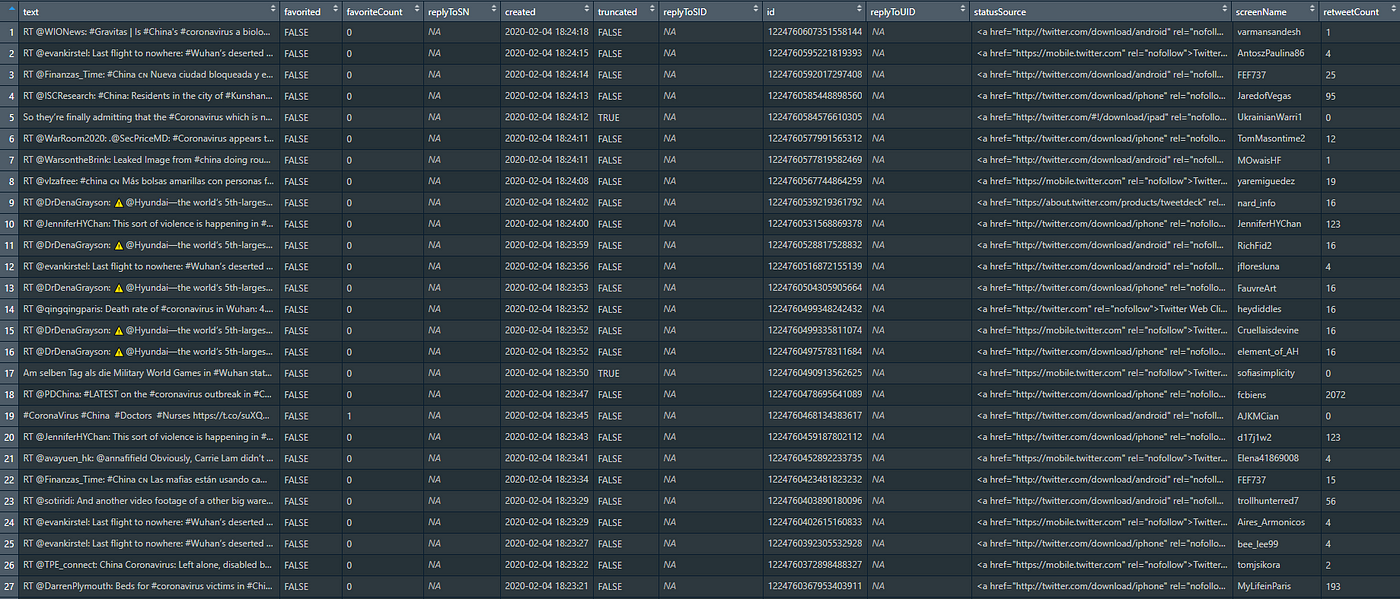The height and width of the screenshot is (599, 1400).
Task: Select screenName cell 'TomMasontime2'
Action: pyautogui.click(x=1271, y=138)
